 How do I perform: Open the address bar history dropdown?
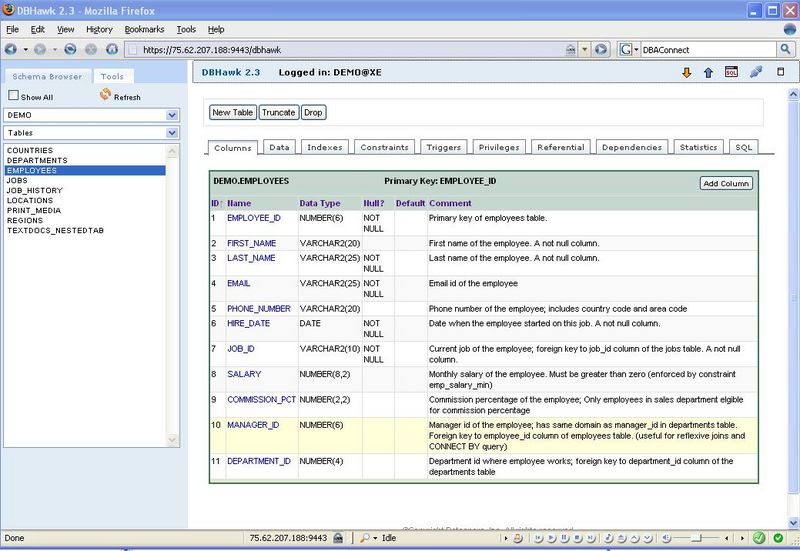click(585, 49)
